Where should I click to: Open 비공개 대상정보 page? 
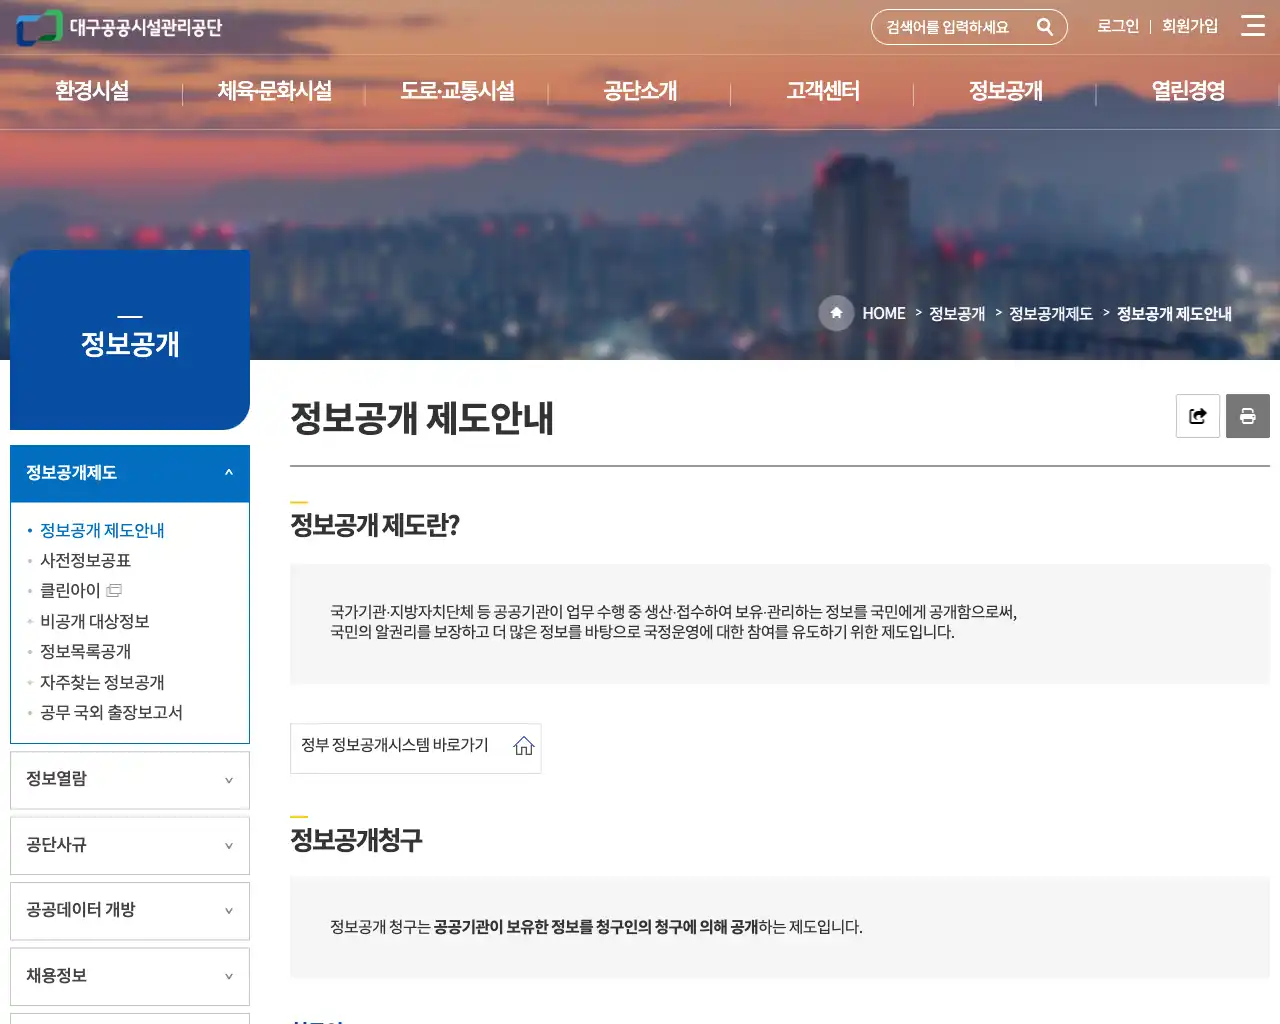click(96, 621)
